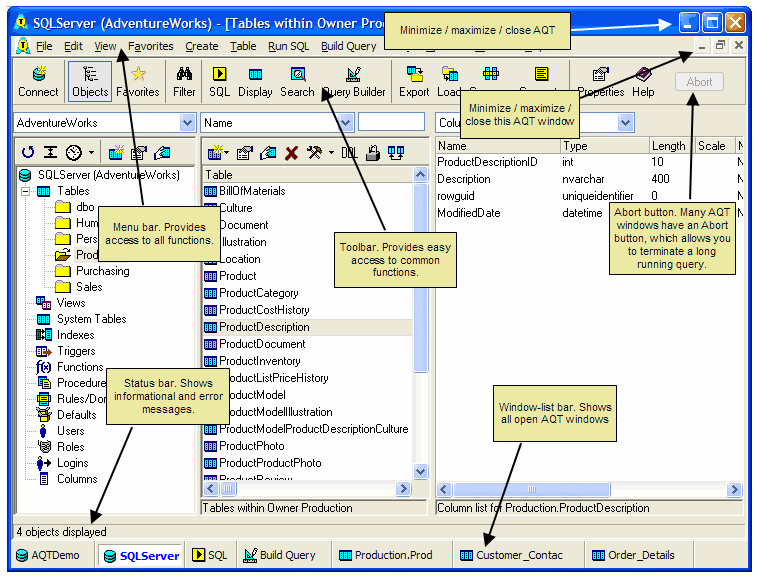Select Logins in the object tree
757x577 pixels.
(63, 463)
